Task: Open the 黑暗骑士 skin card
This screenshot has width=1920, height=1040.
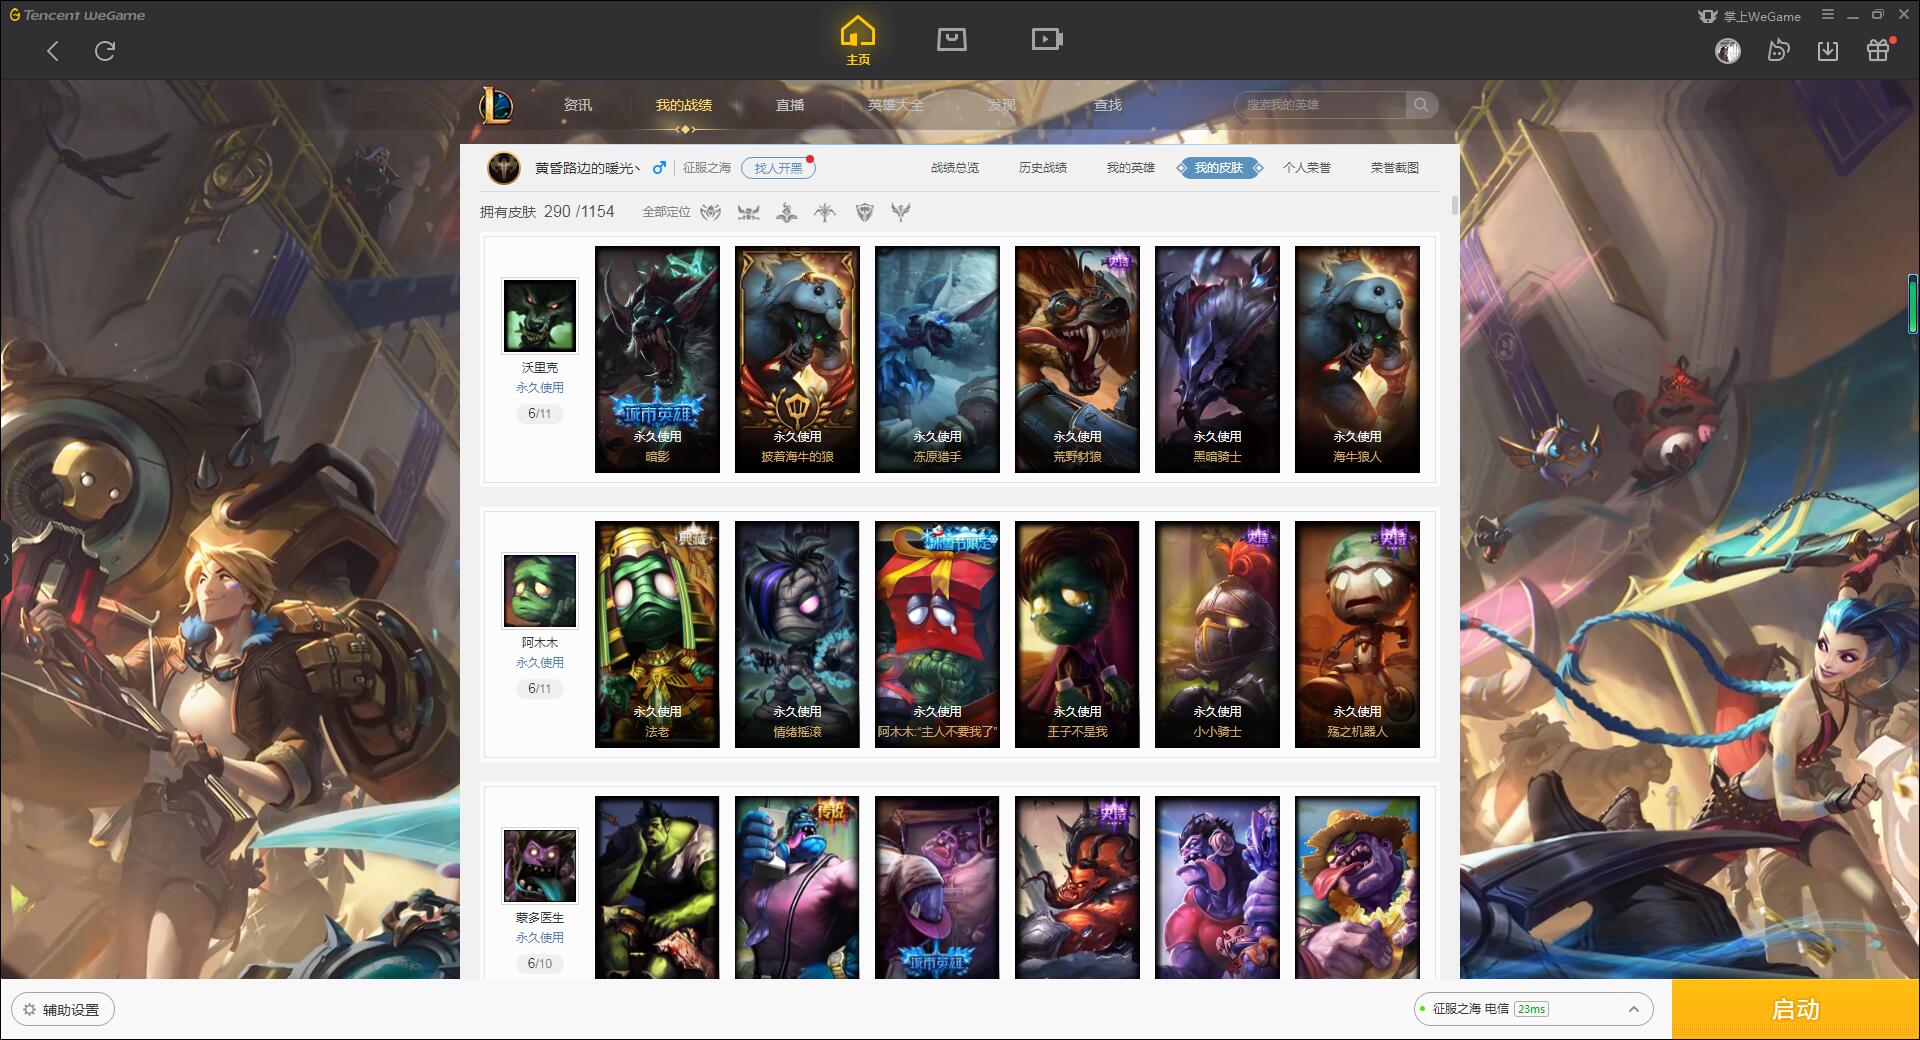Action: tap(1217, 359)
